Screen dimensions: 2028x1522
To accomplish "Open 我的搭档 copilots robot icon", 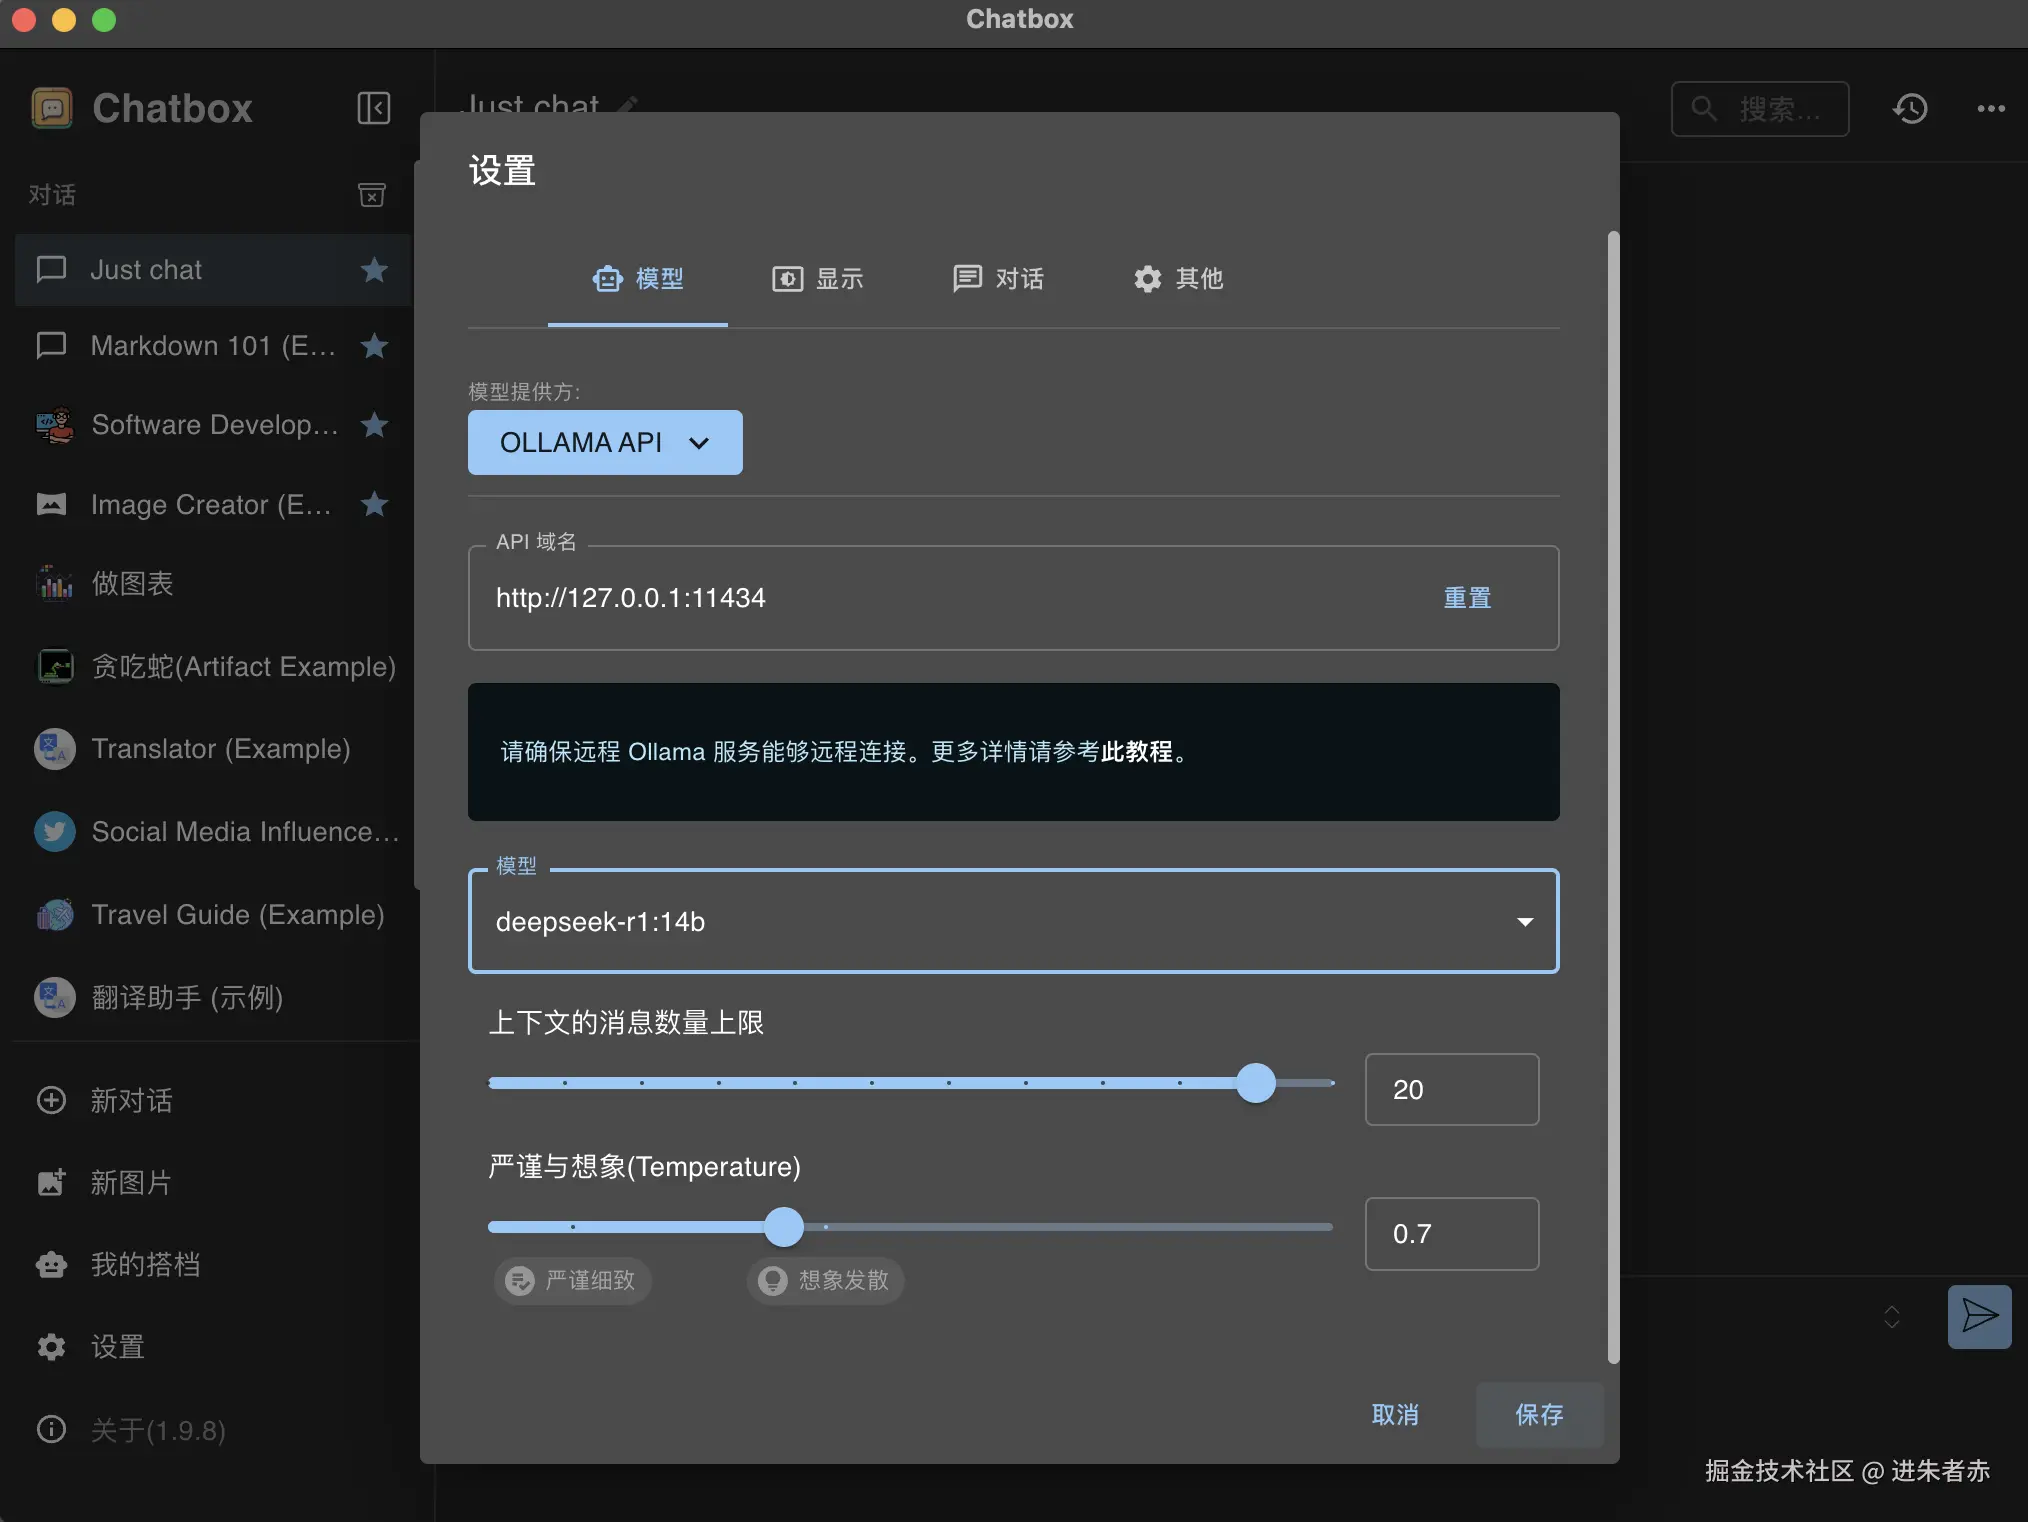I will coord(51,1264).
